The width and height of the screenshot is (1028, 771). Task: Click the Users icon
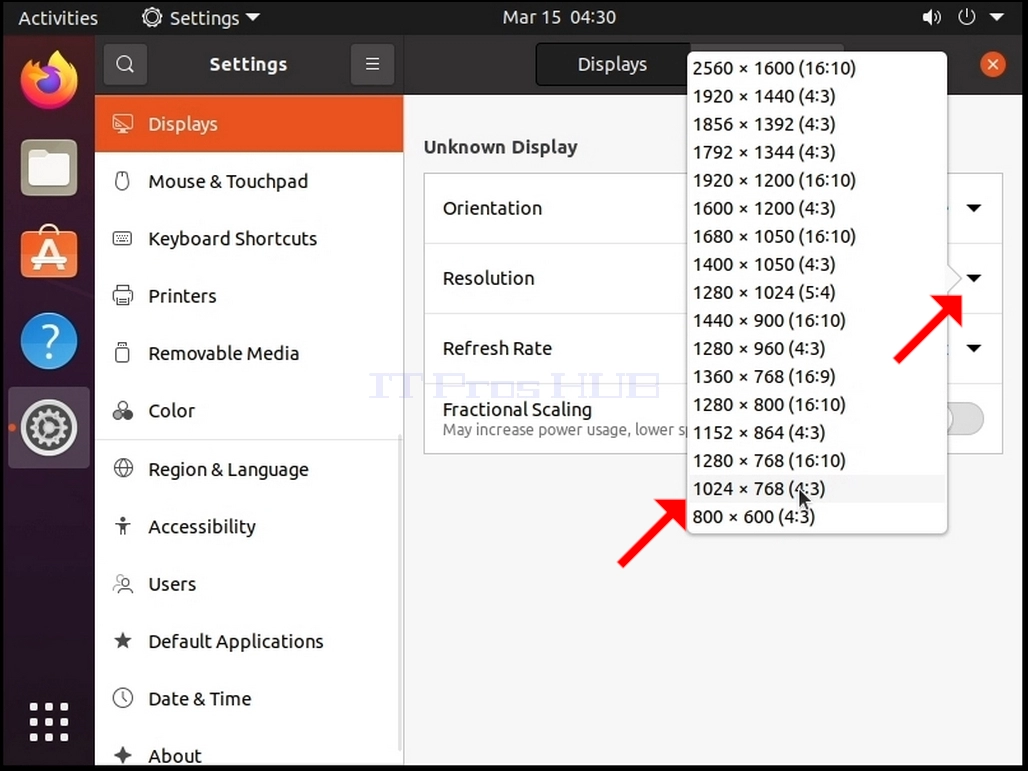coord(123,583)
